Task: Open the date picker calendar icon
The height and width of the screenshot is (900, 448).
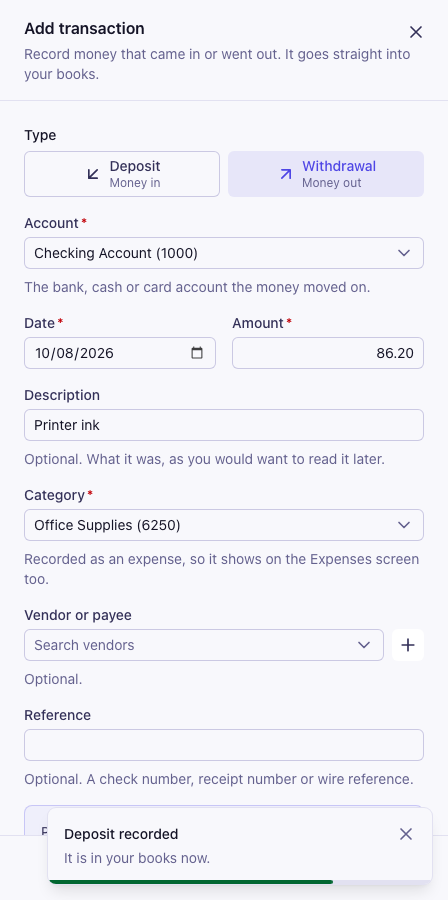Action: point(197,353)
